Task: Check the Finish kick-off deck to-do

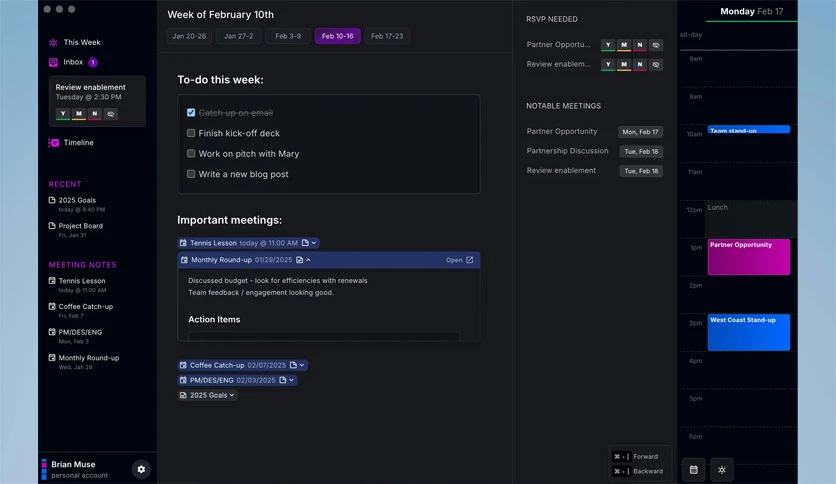Action: (x=191, y=133)
